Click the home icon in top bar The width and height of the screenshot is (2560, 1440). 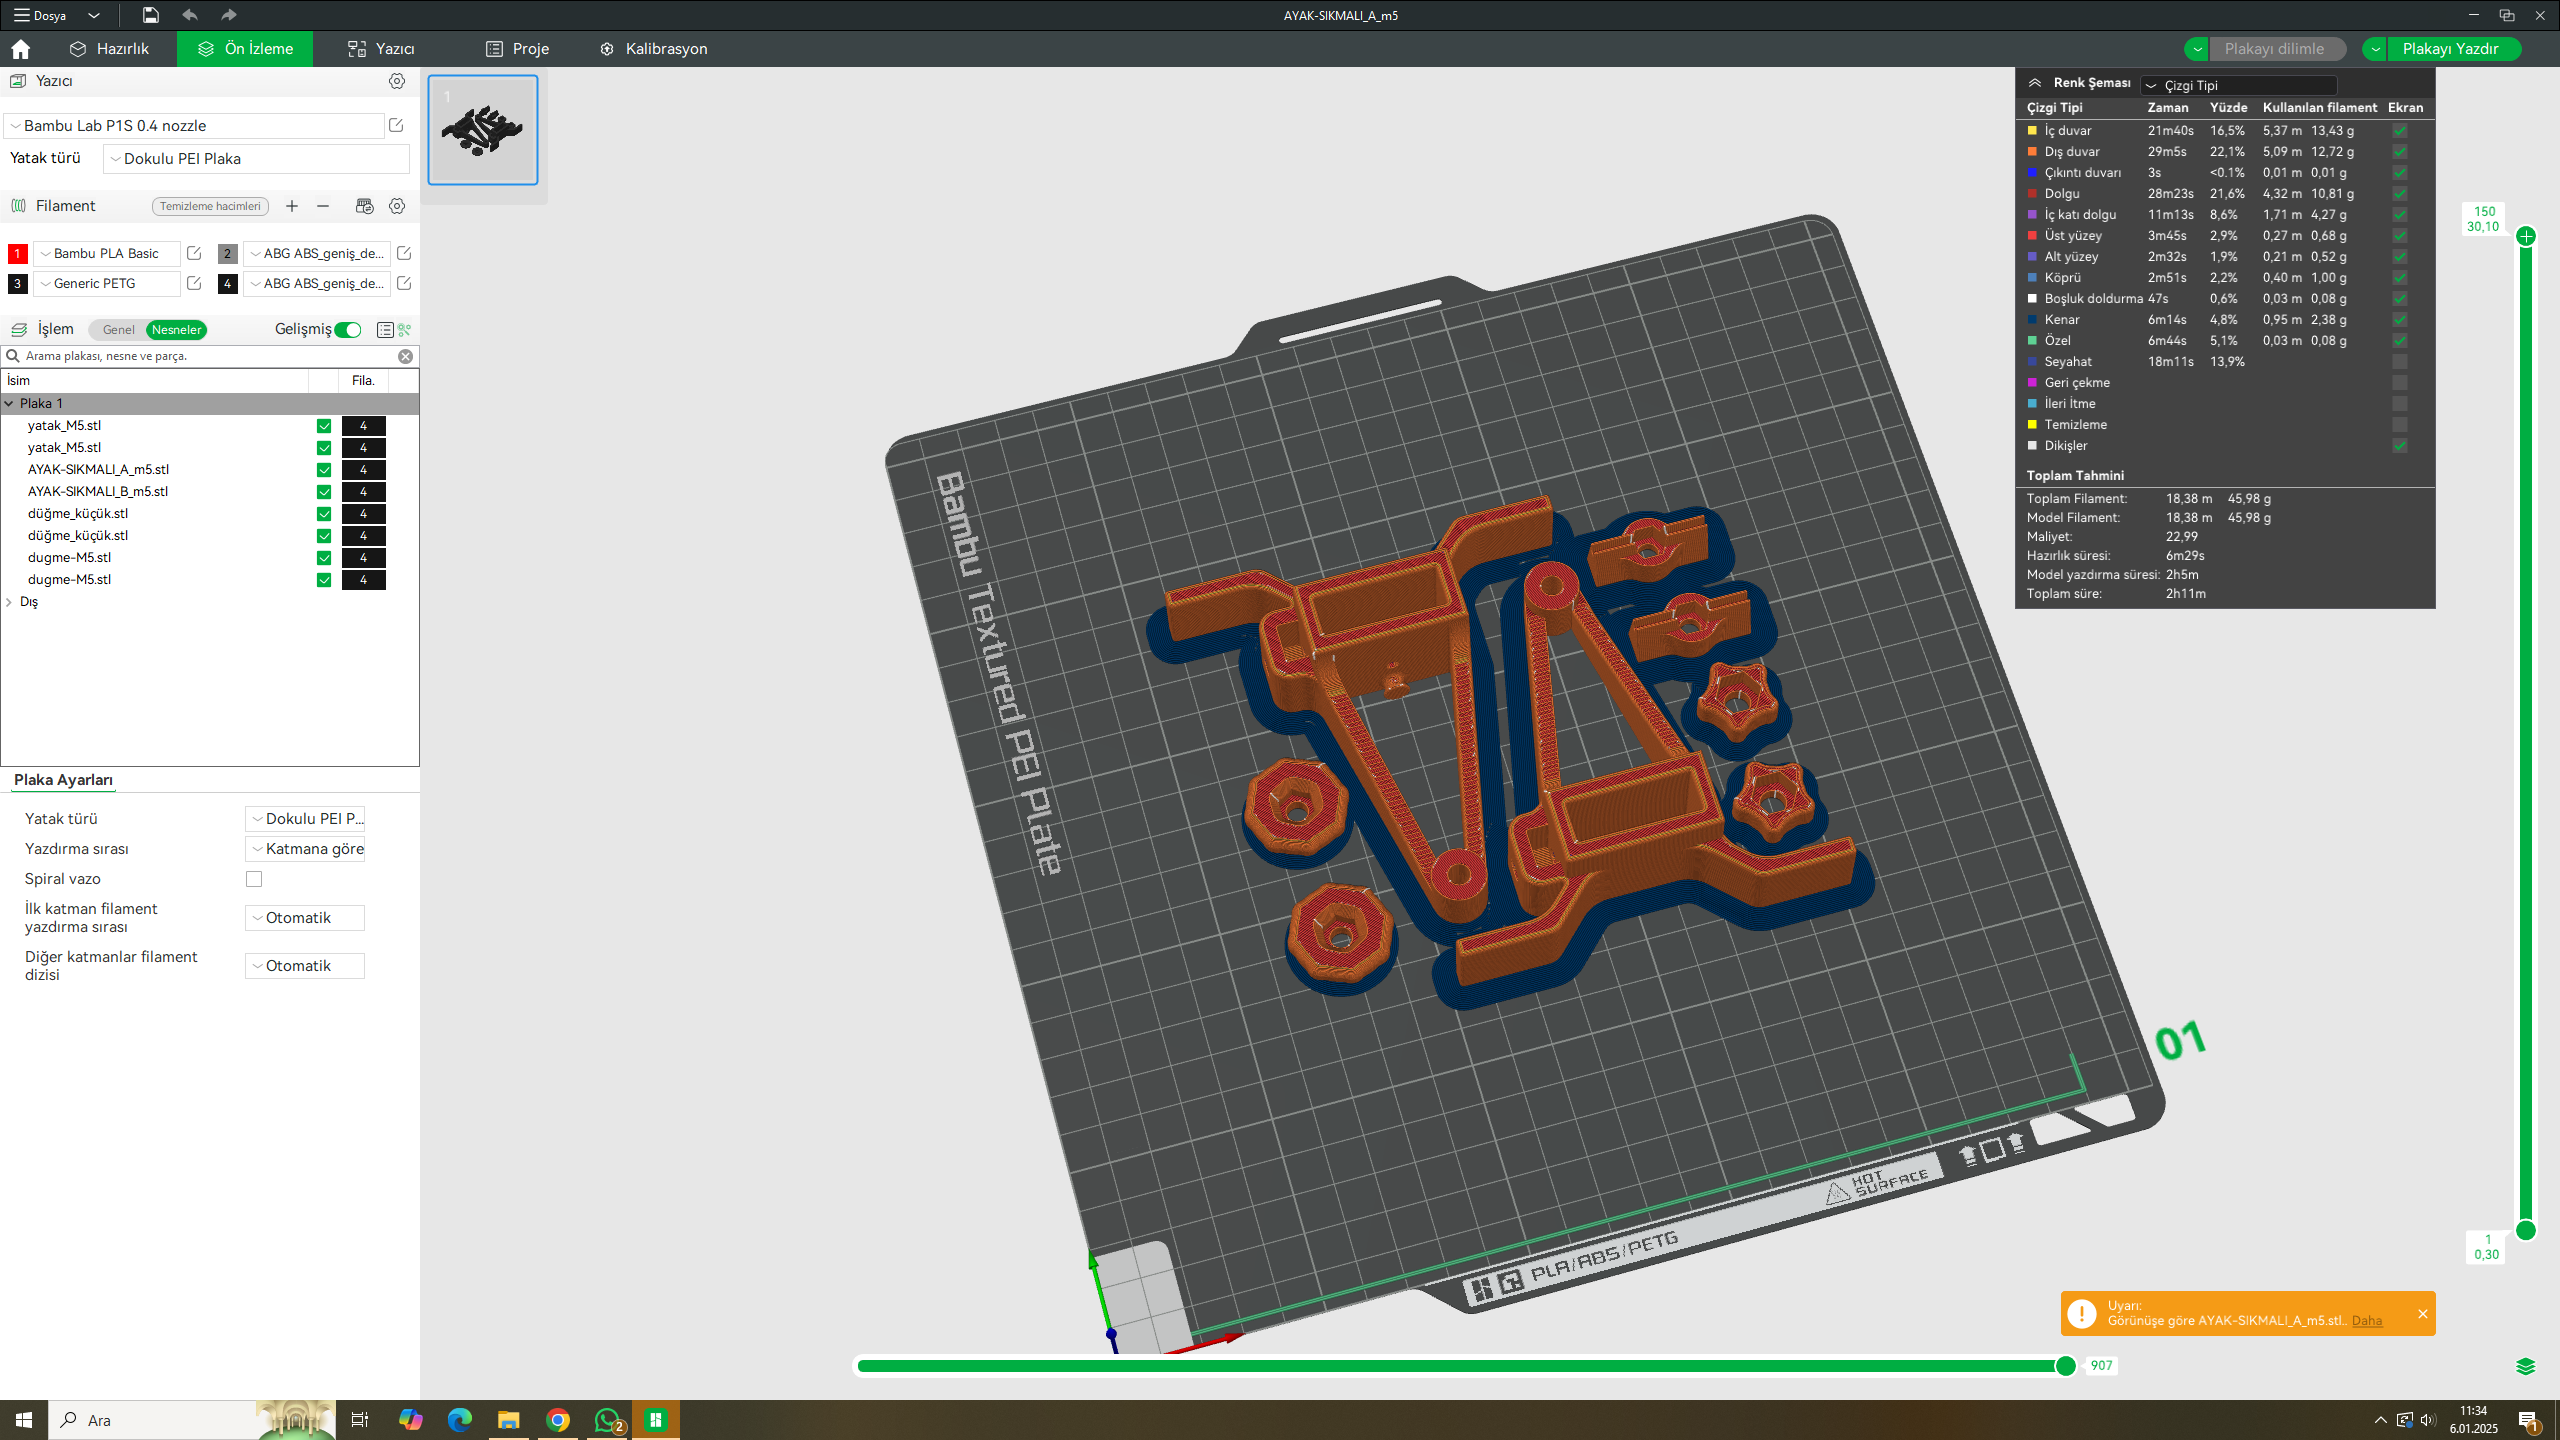tap(20, 49)
